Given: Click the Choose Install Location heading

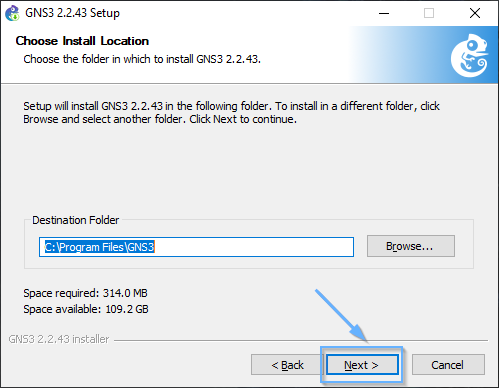Looking at the screenshot, I should (82, 41).
